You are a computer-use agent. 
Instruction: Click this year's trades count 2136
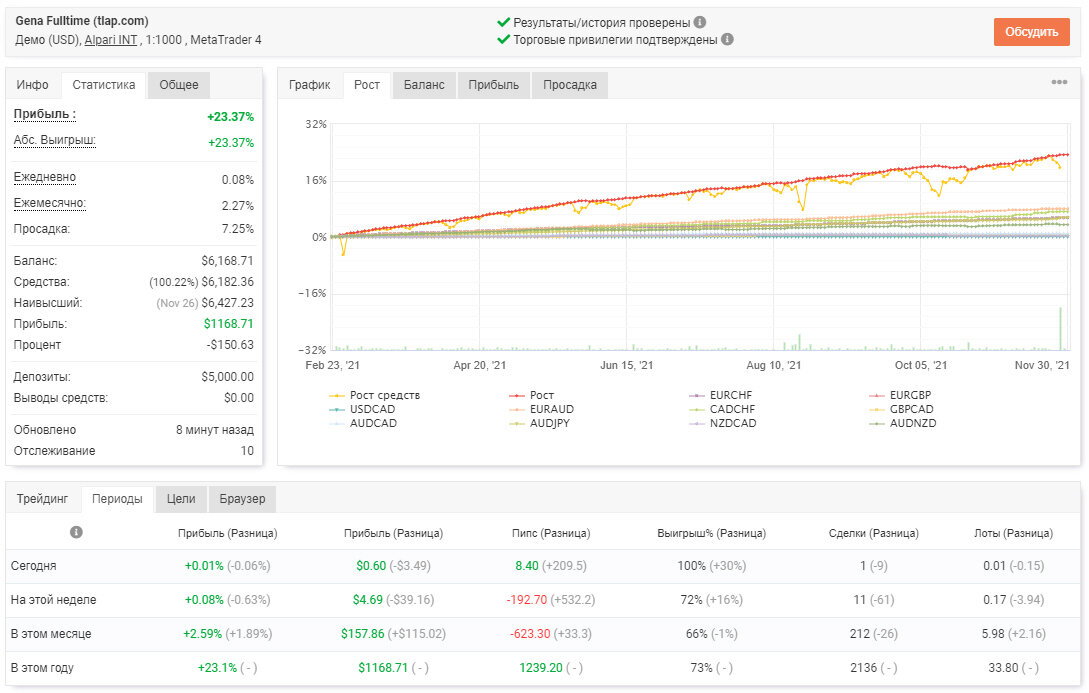tap(863, 667)
